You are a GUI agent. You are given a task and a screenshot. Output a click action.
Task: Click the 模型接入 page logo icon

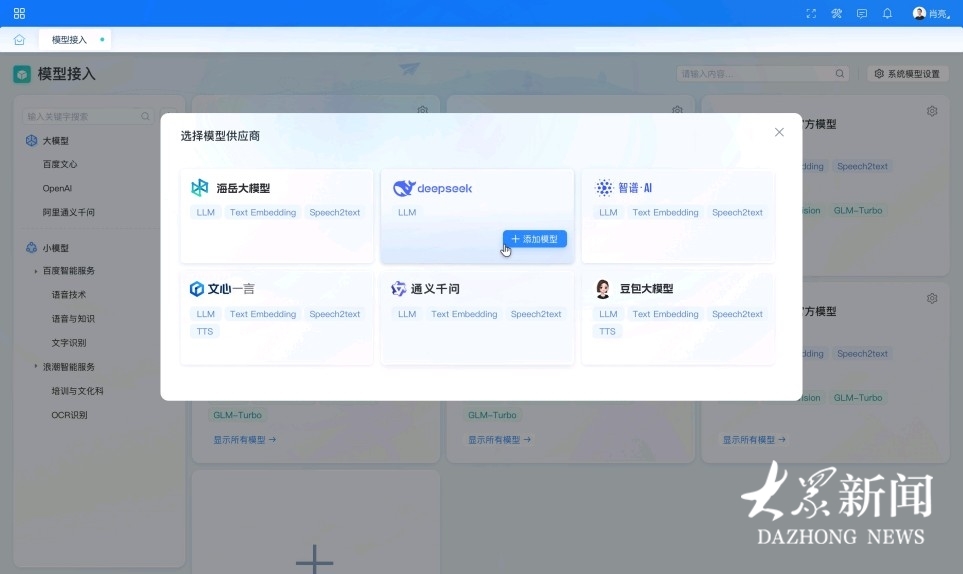point(22,74)
